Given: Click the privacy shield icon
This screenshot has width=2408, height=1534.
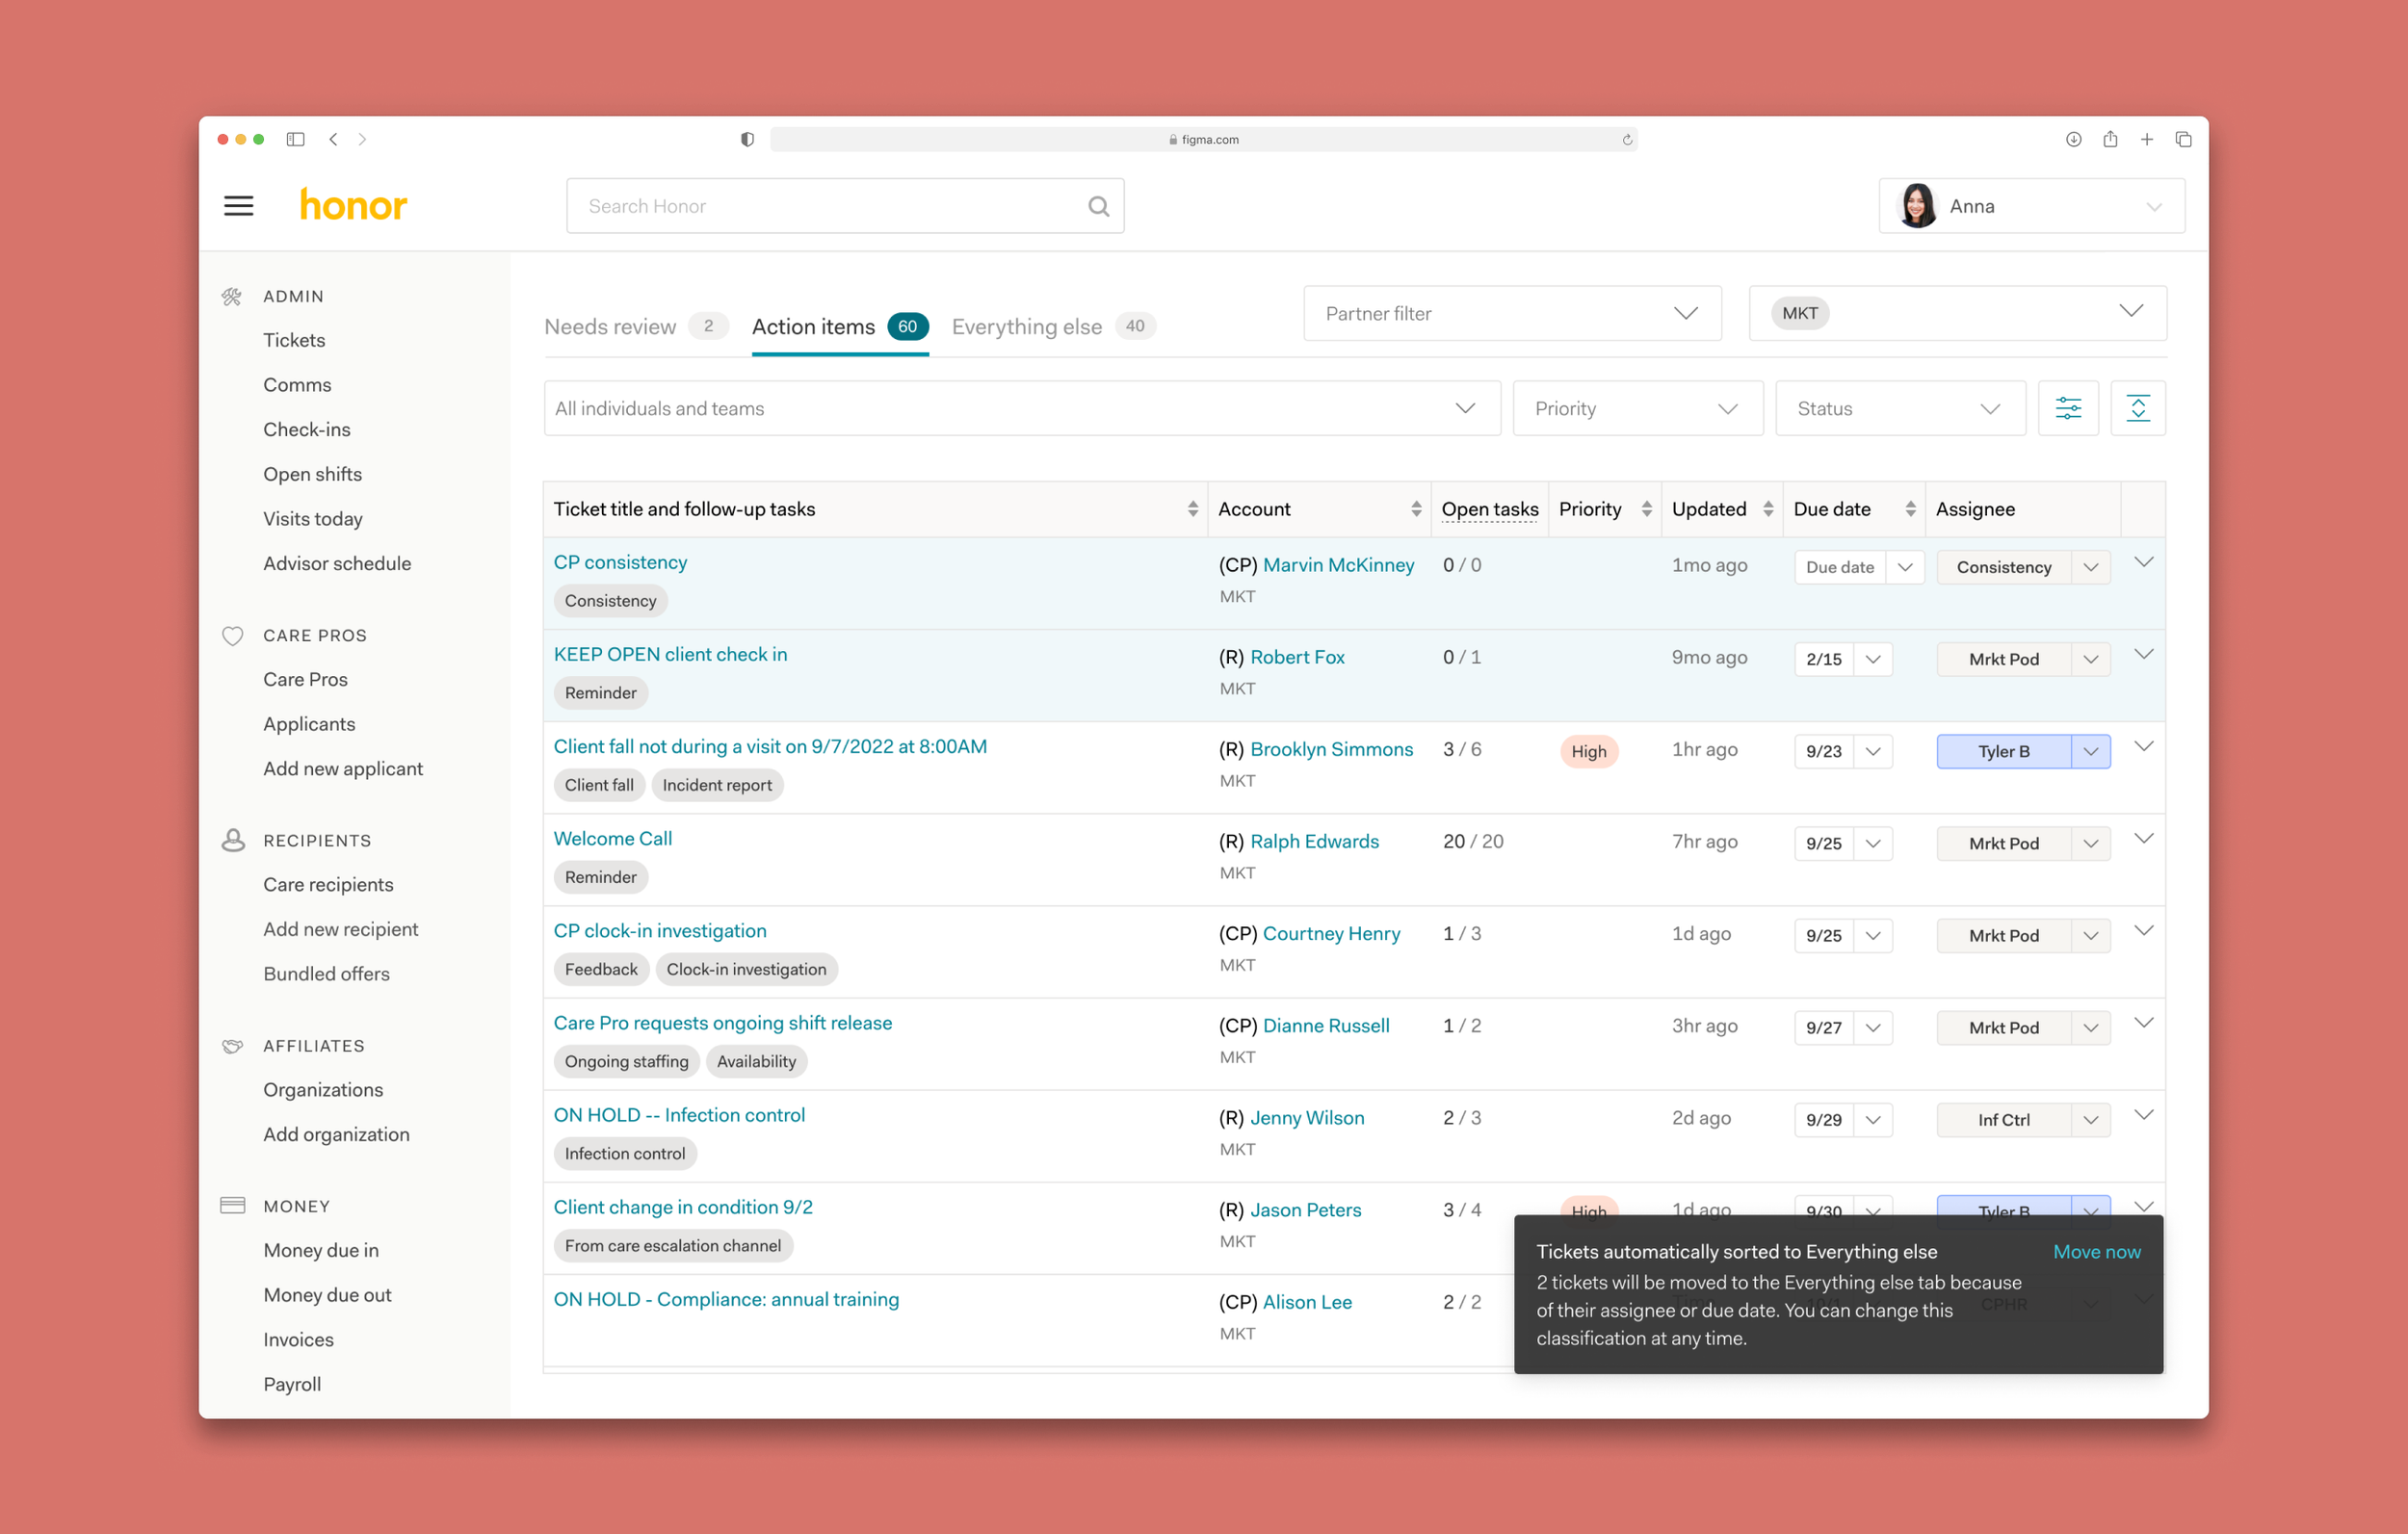Looking at the screenshot, I should [x=747, y=139].
